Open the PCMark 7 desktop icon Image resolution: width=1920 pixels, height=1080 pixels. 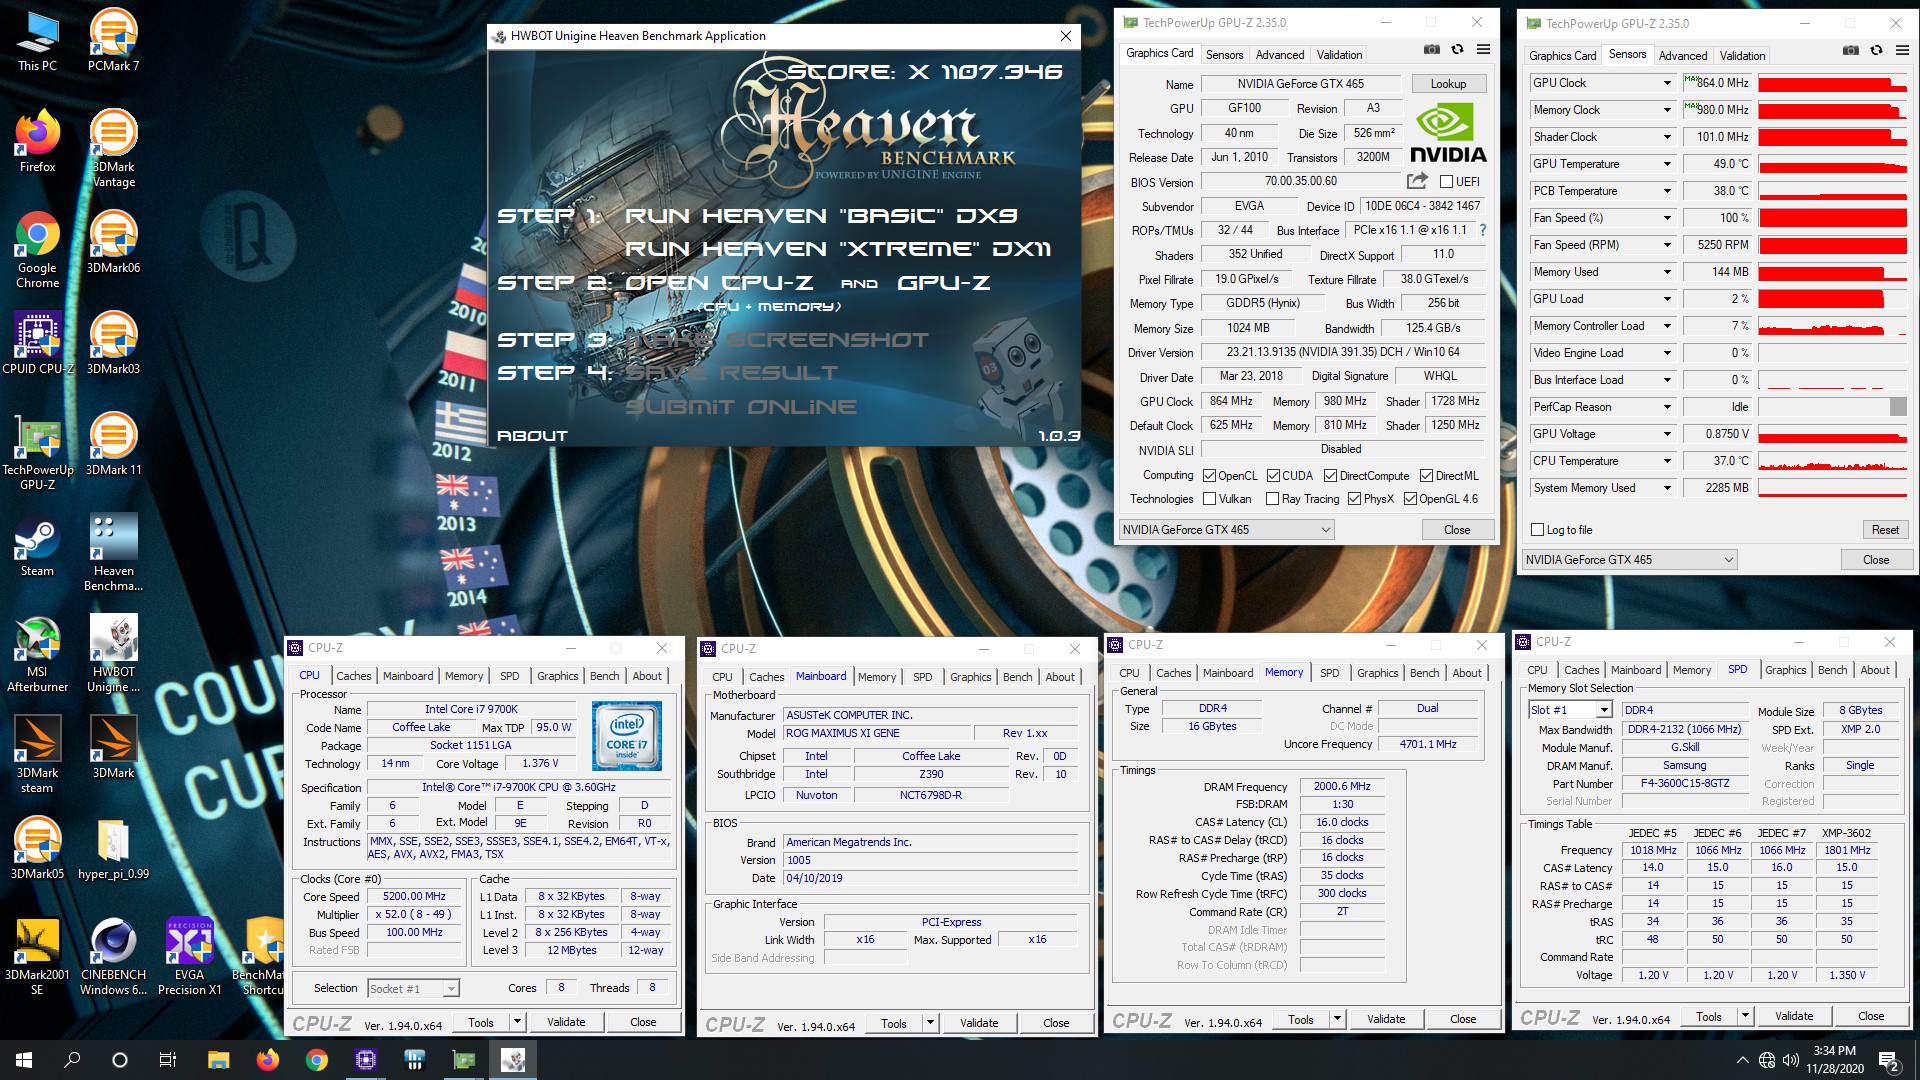click(113, 40)
